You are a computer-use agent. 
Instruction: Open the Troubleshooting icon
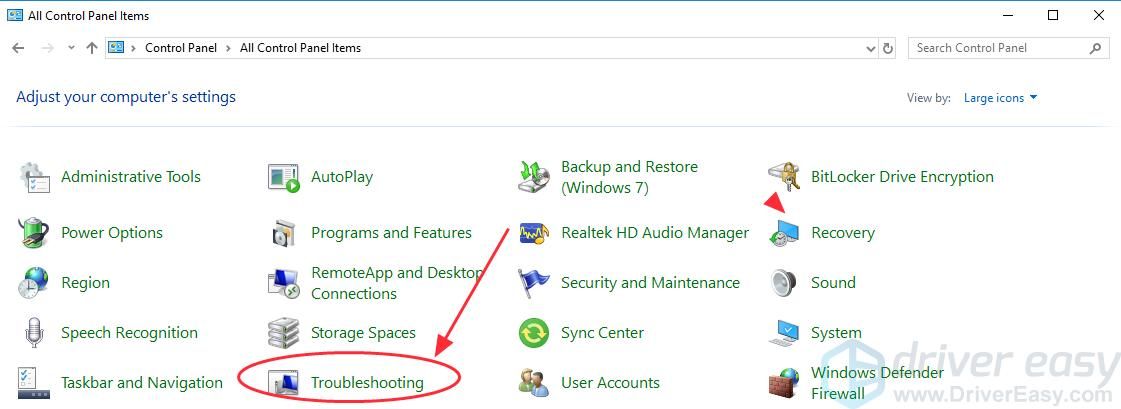tap(285, 382)
